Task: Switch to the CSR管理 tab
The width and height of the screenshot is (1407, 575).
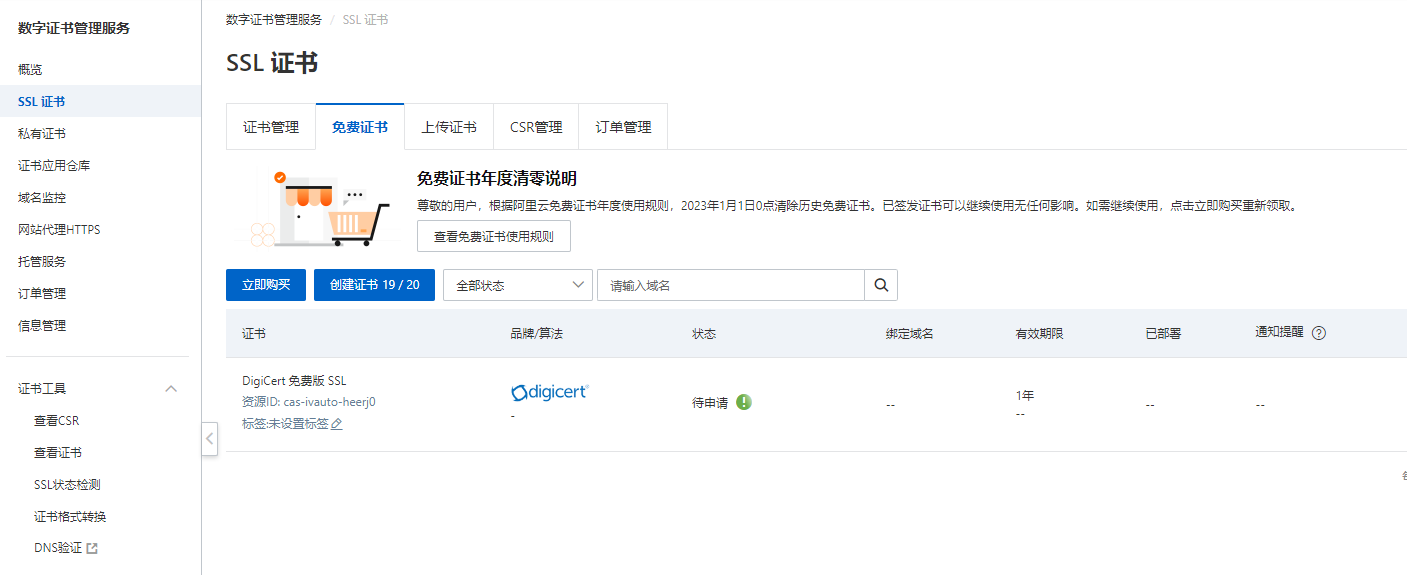Action: pos(536,127)
